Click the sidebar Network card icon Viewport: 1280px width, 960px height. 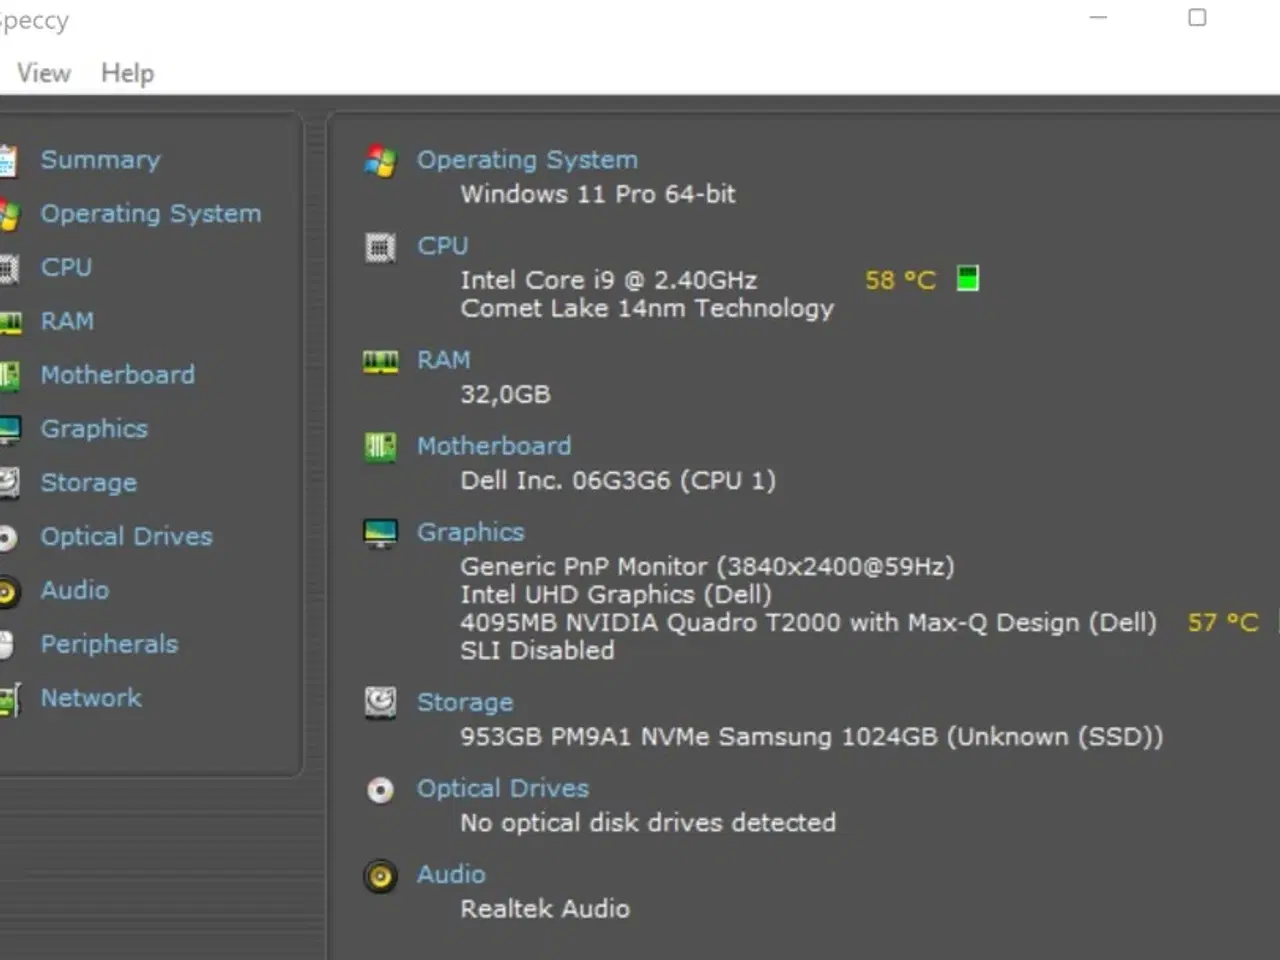point(9,699)
